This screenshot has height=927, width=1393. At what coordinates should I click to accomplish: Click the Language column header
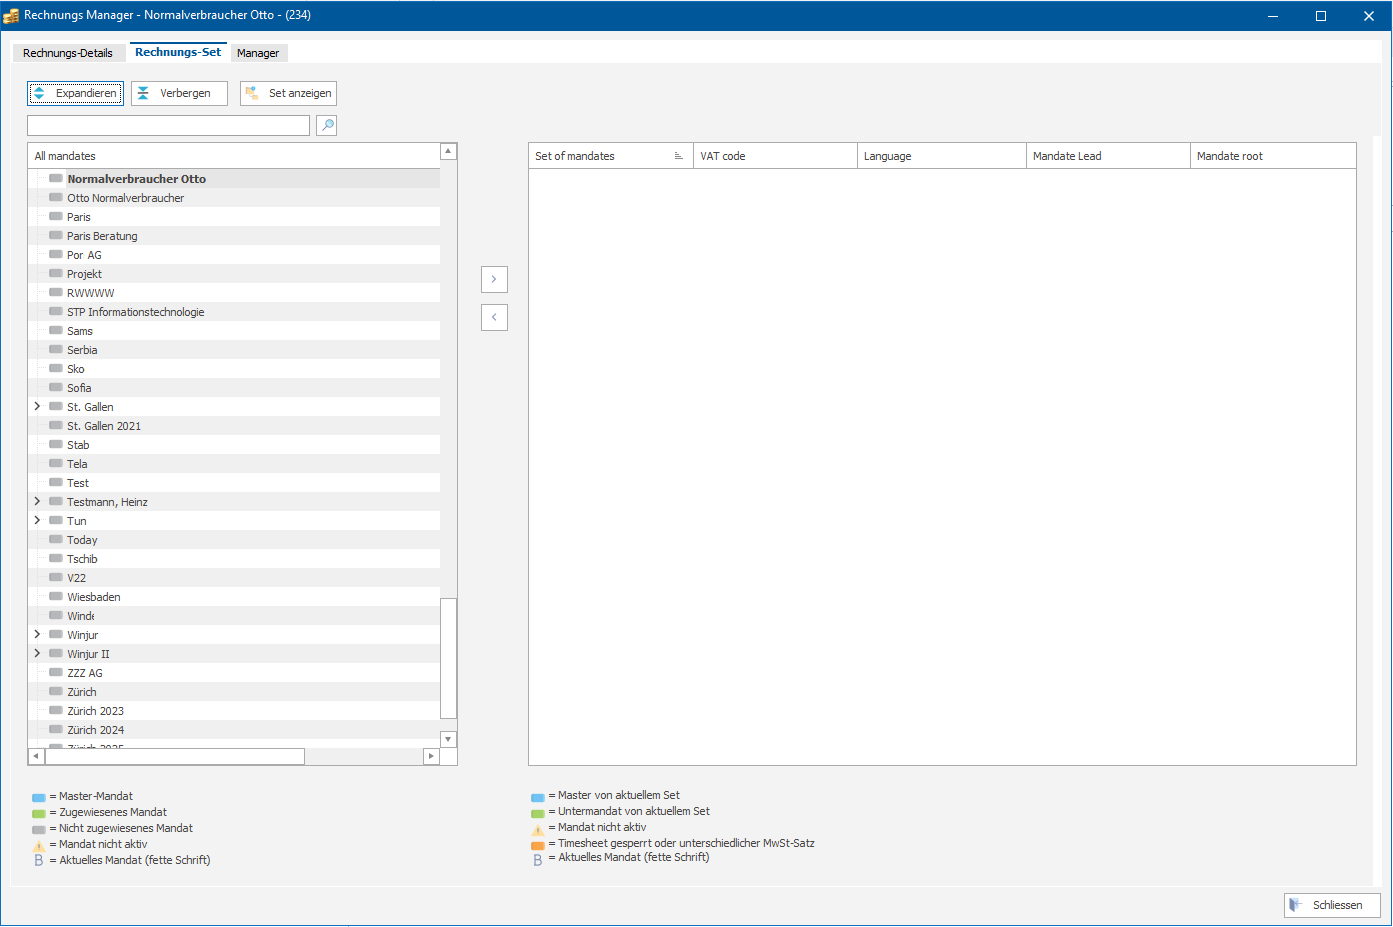[942, 156]
